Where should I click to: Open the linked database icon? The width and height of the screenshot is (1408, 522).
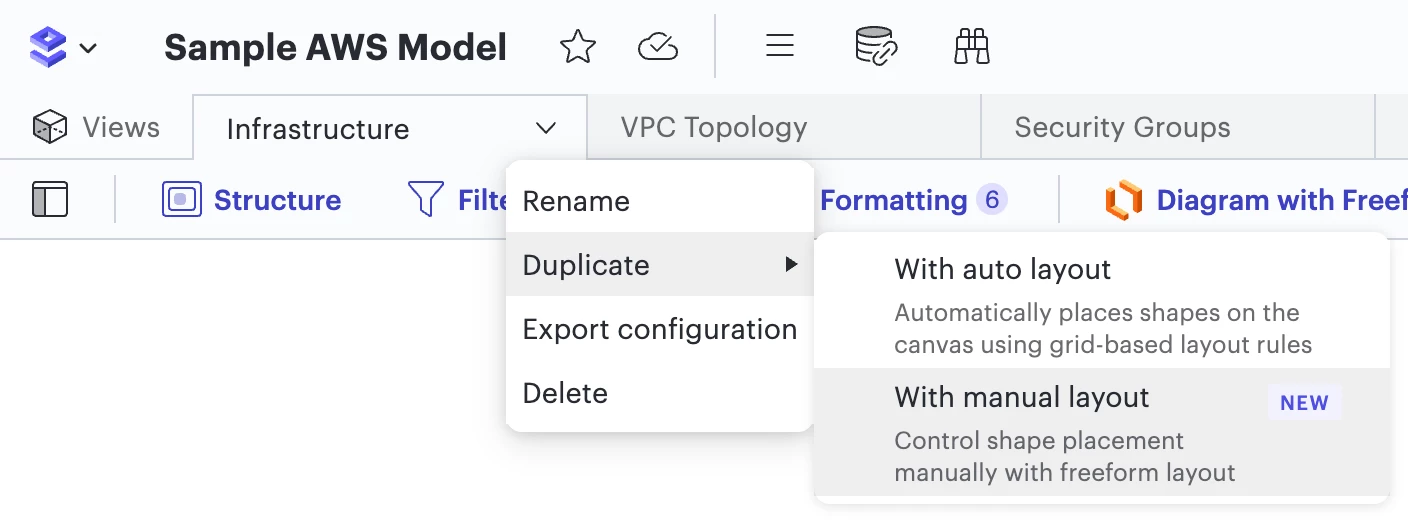click(876, 46)
